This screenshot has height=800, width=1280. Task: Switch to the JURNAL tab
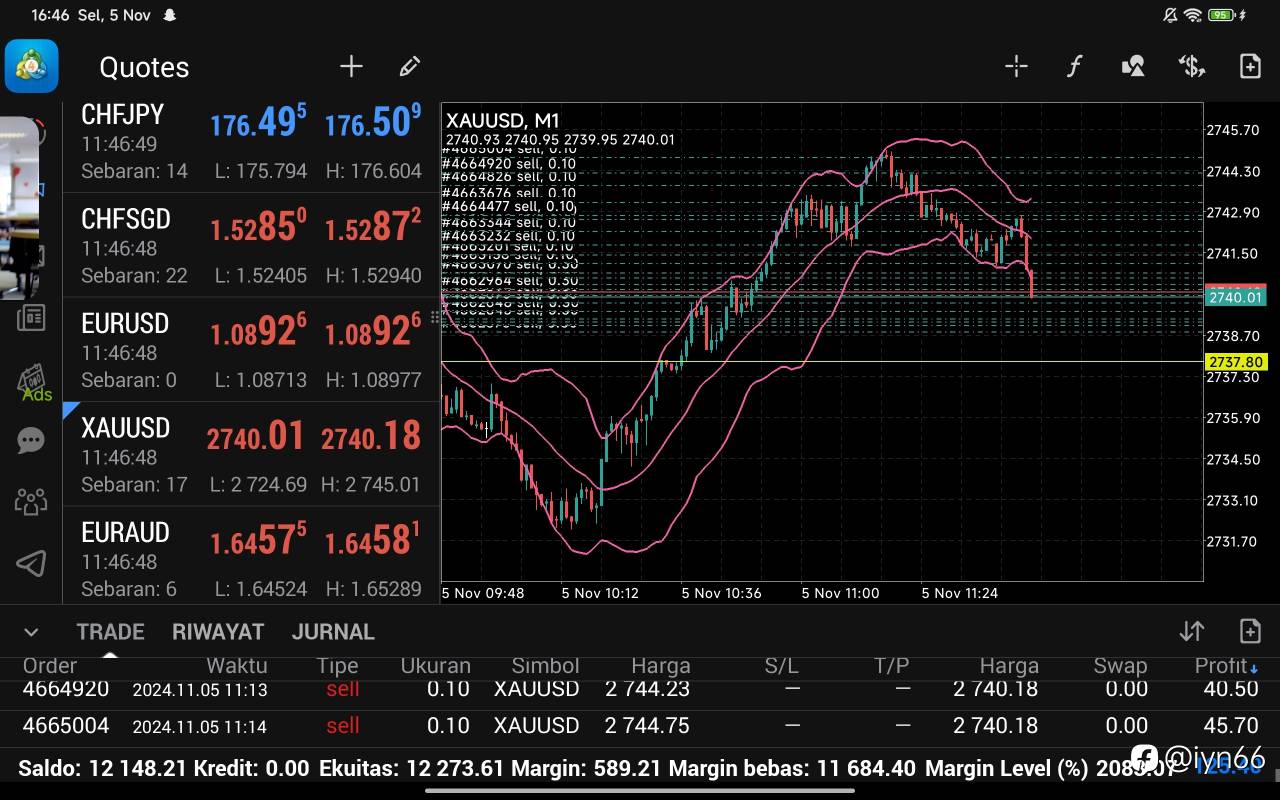(333, 632)
